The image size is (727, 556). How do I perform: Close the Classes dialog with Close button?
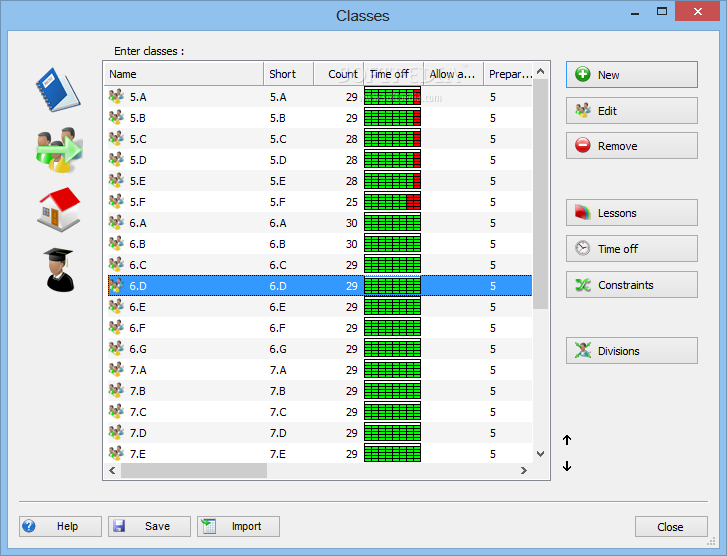point(671,527)
